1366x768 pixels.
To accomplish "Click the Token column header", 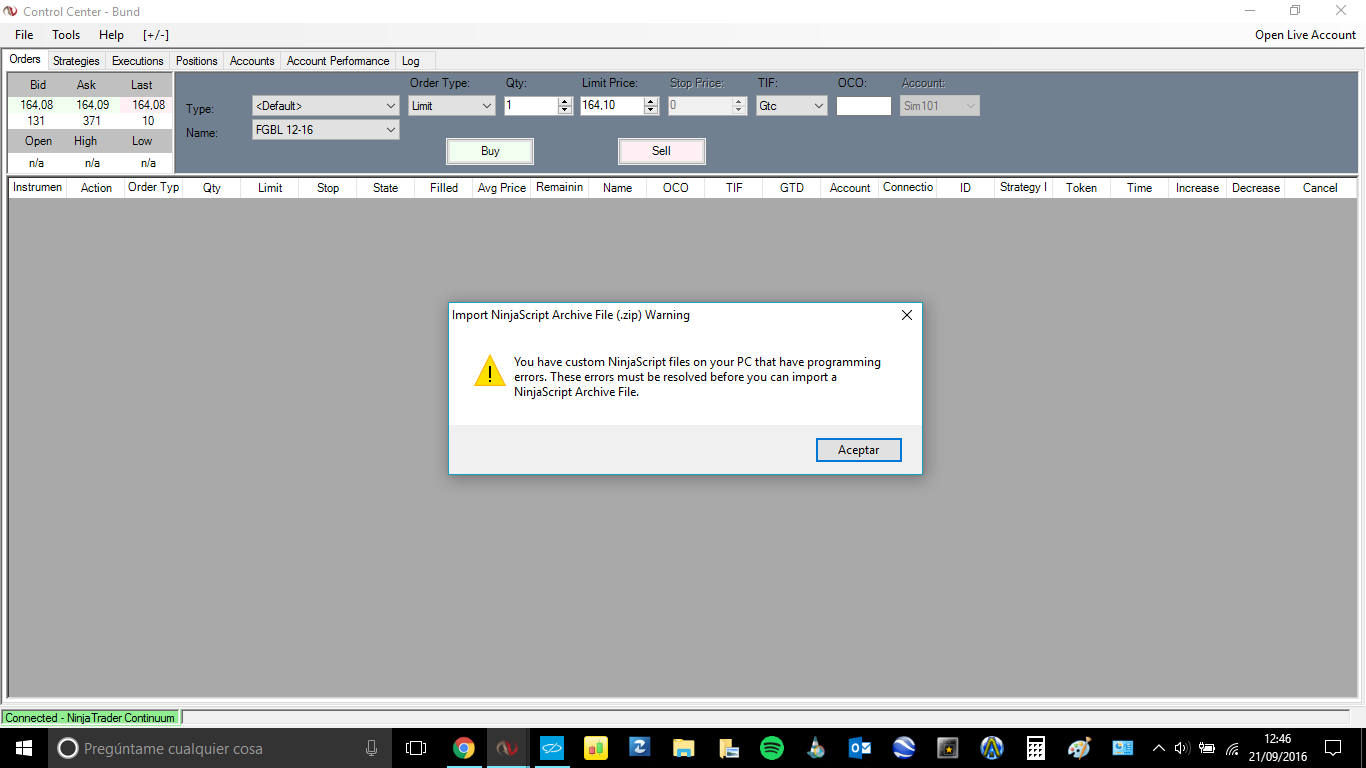I will pos(1082,188).
